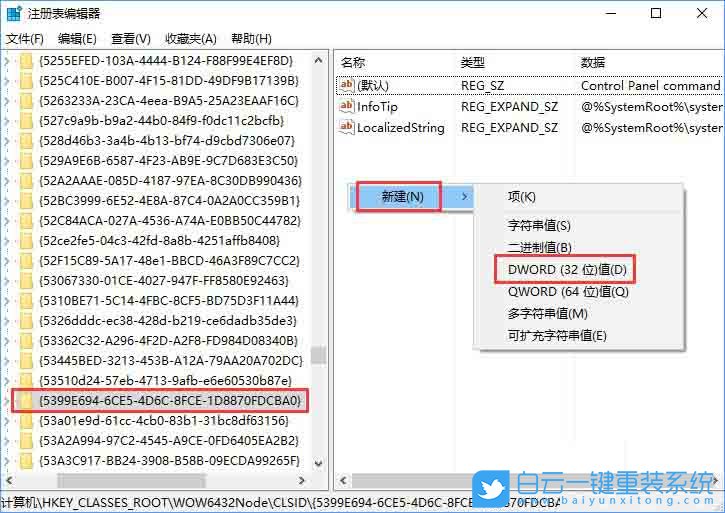Open the 编辑(E) menu
725x513 pixels.
point(77,39)
